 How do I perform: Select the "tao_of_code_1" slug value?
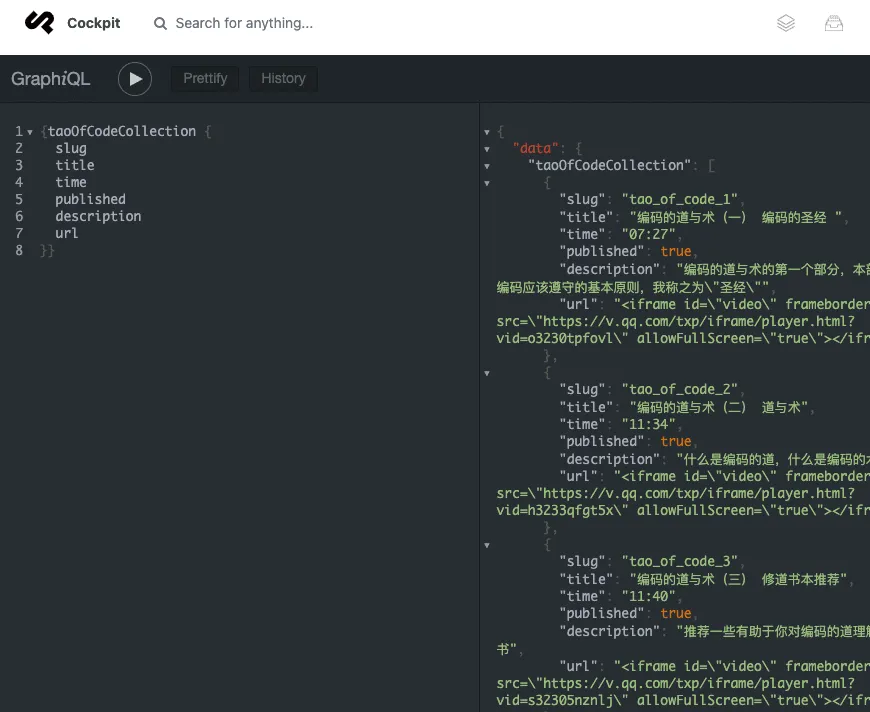click(680, 199)
